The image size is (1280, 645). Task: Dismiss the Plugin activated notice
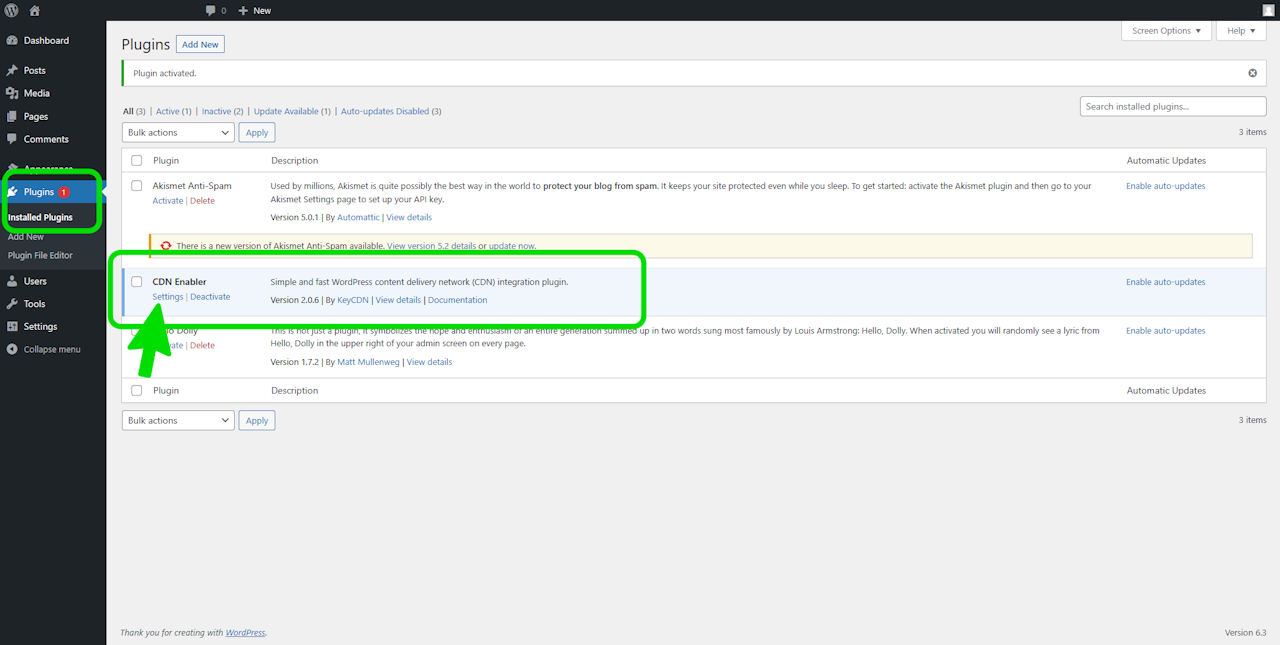(x=1252, y=73)
